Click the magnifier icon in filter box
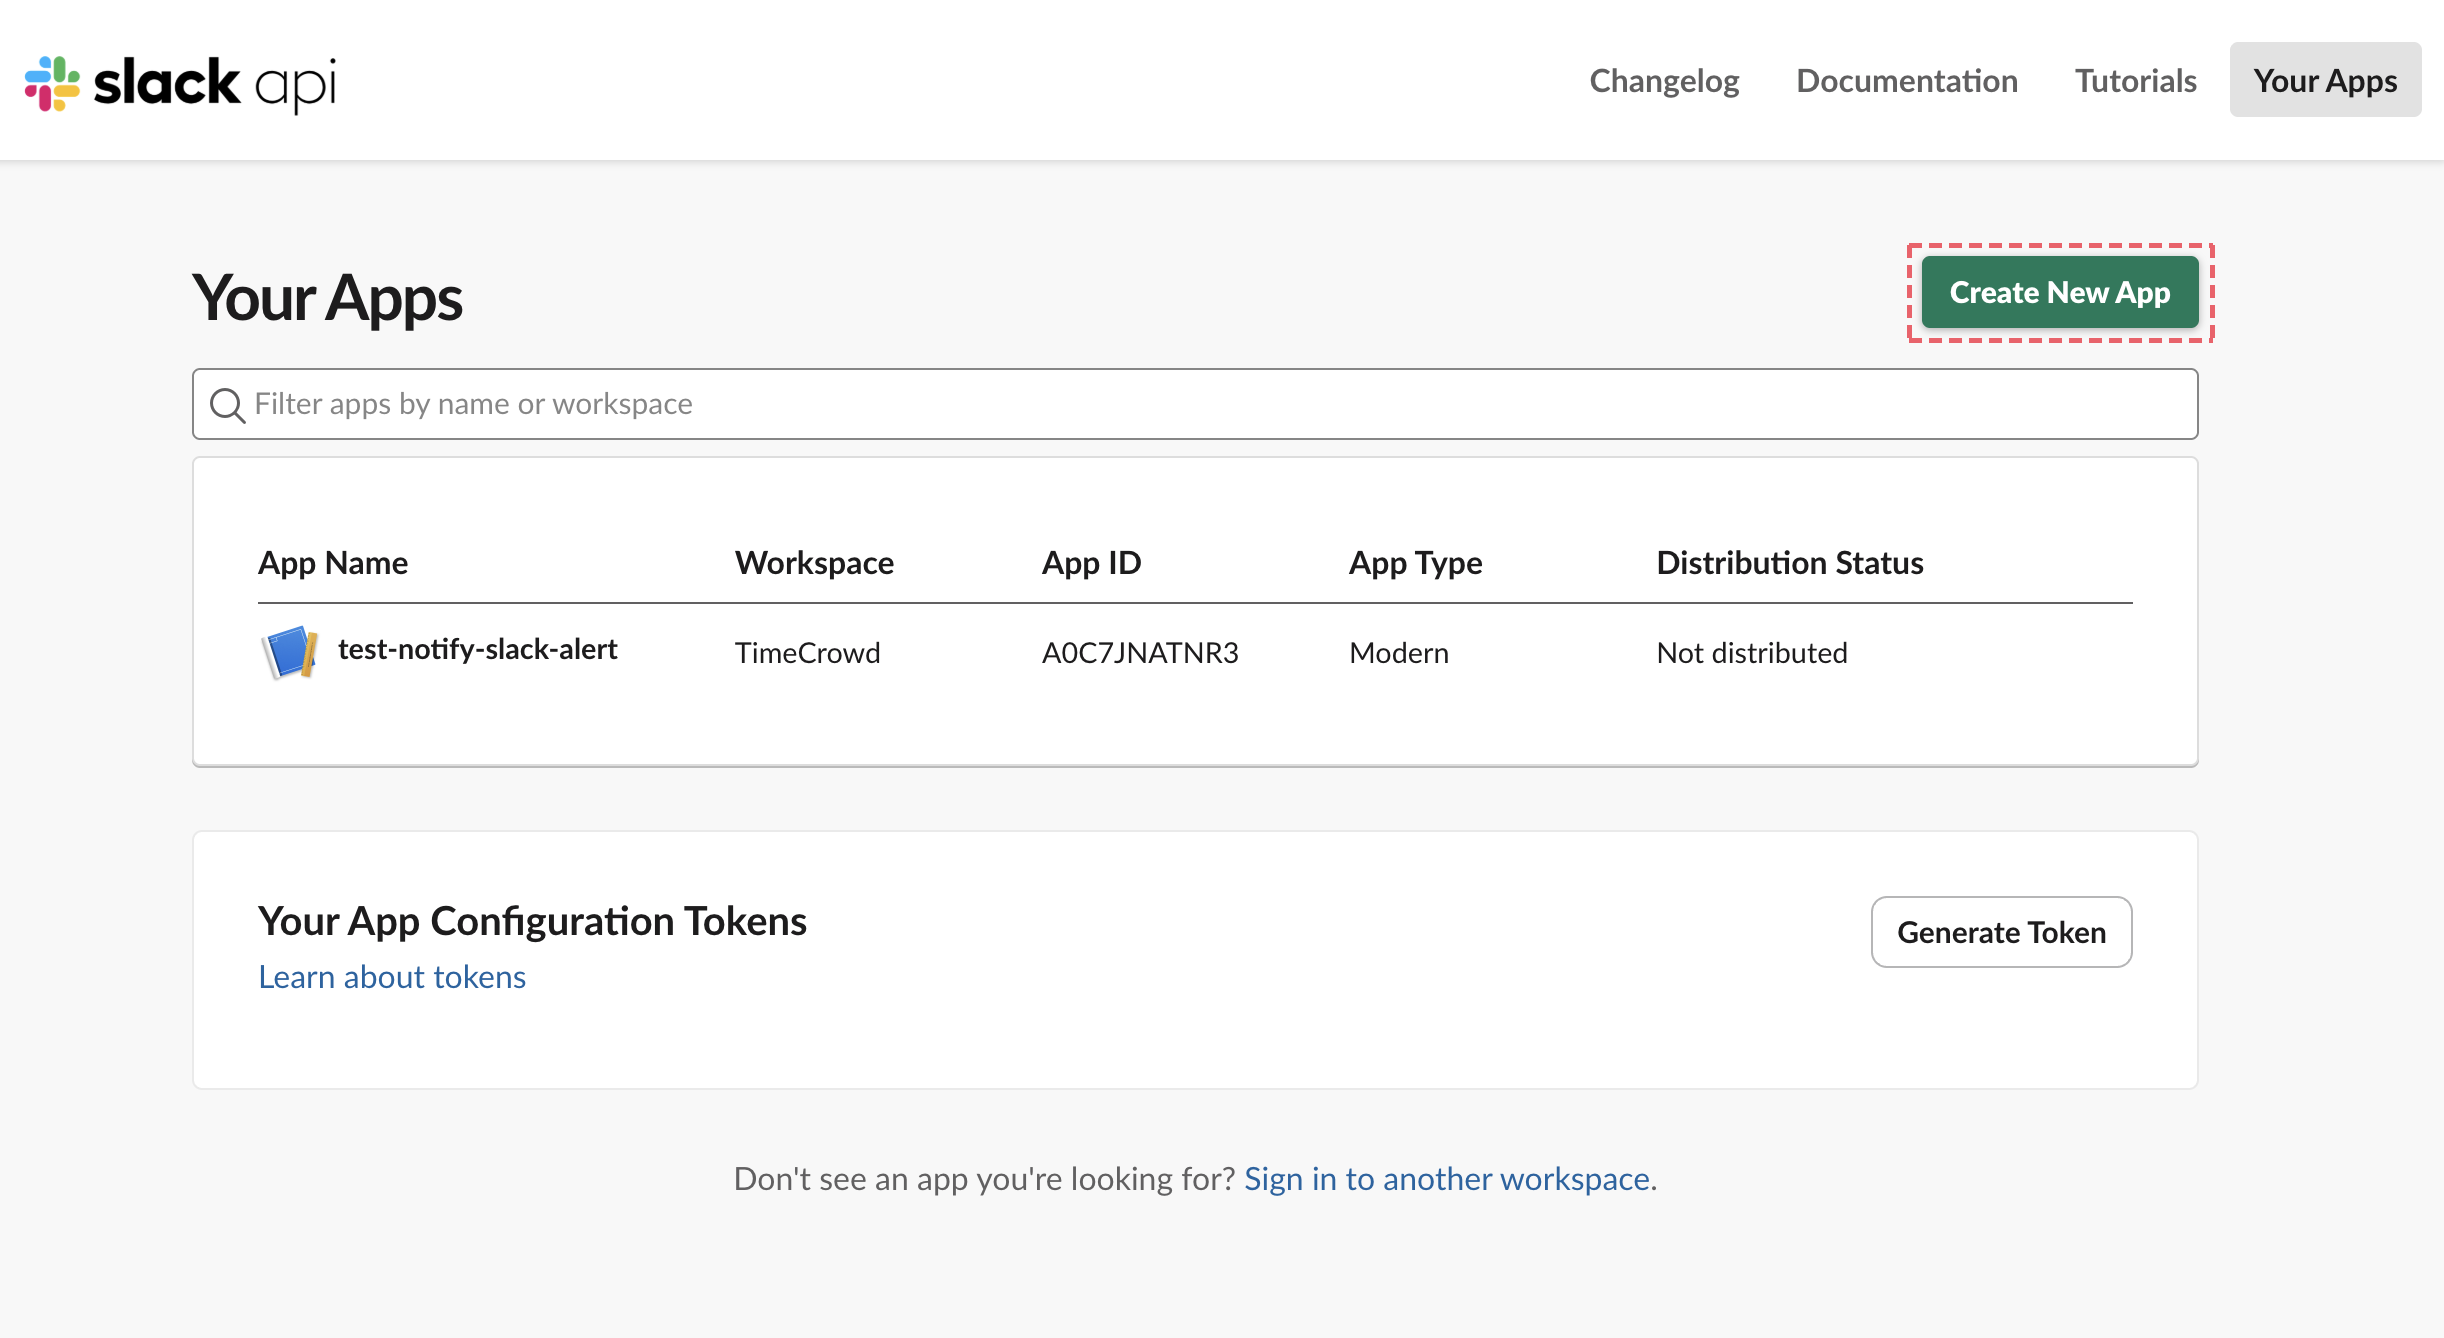The image size is (2444, 1338). (x=227, y=405)
